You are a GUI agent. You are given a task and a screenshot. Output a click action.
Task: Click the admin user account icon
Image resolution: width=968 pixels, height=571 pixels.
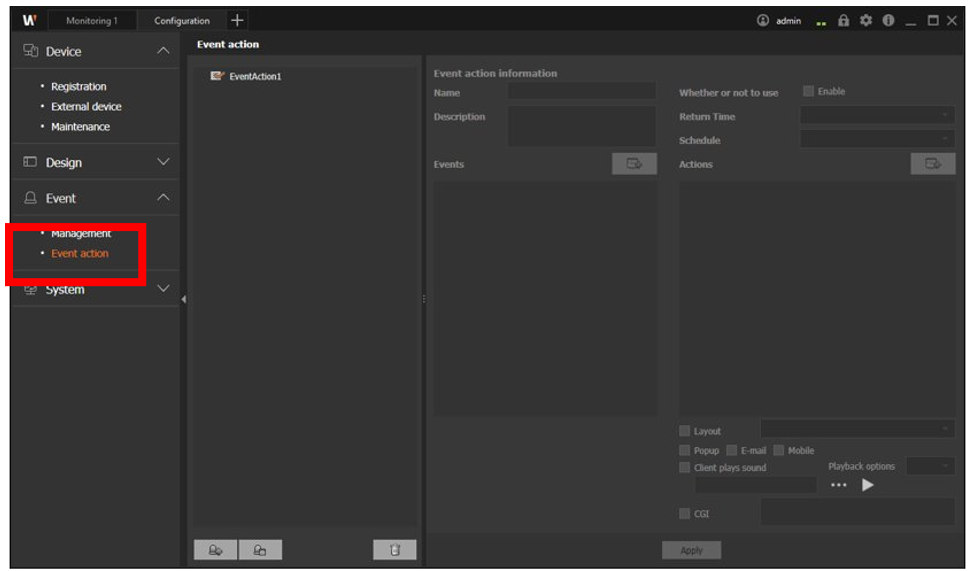763,20
